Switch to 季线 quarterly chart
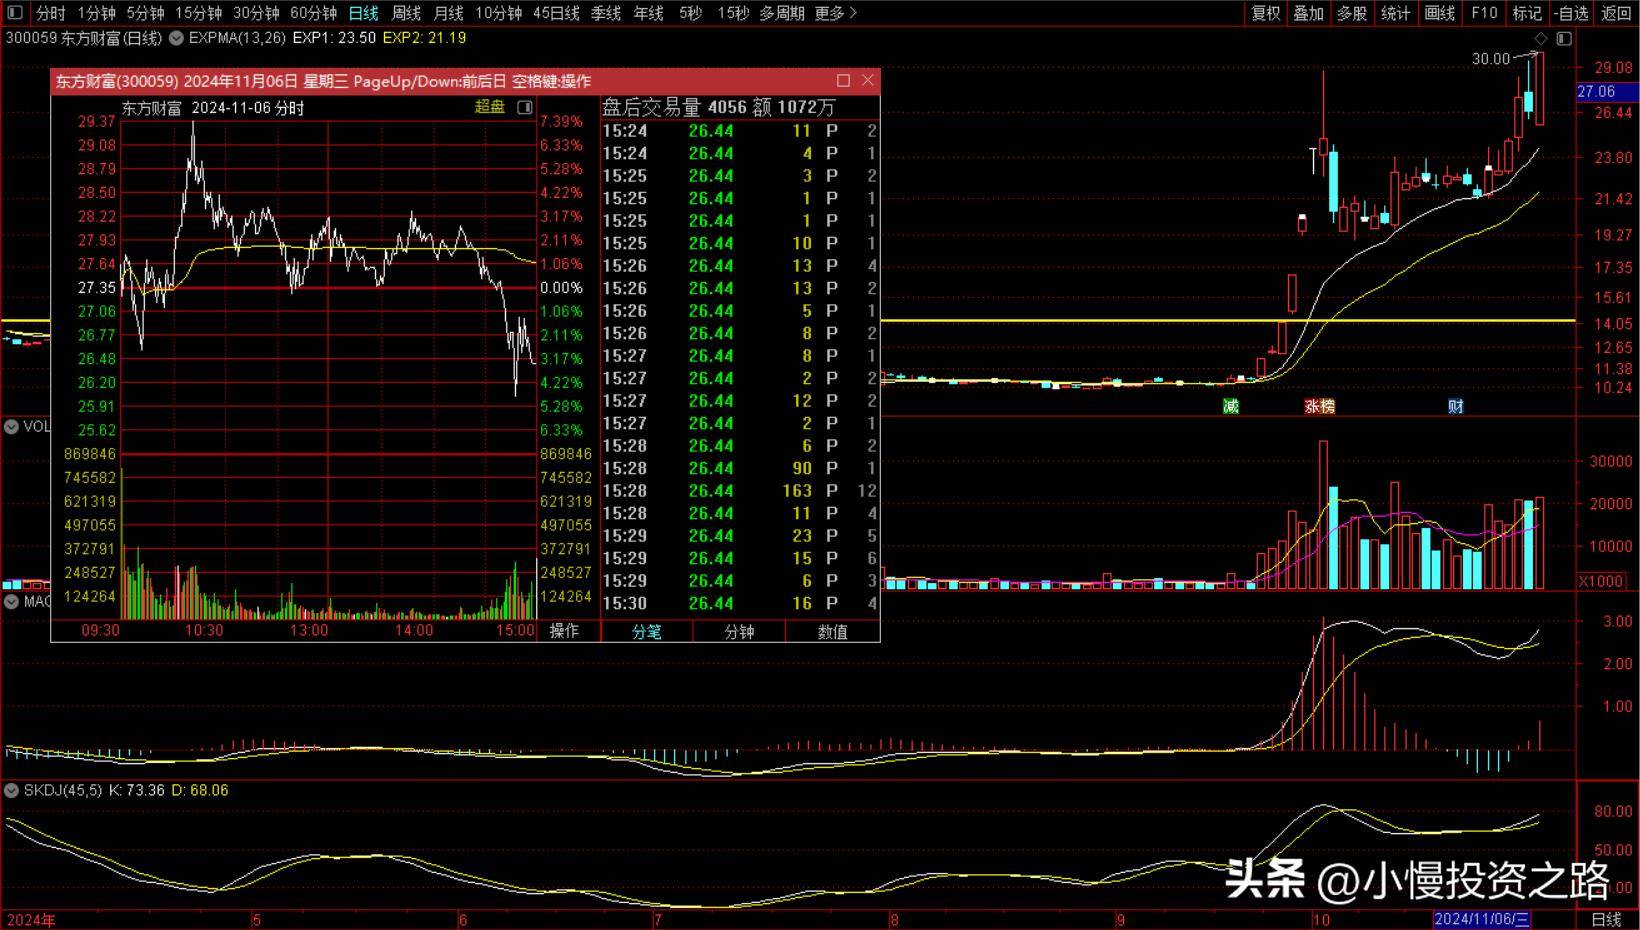The width and height of the screenshot is (1640, 930). click(606, 13)
